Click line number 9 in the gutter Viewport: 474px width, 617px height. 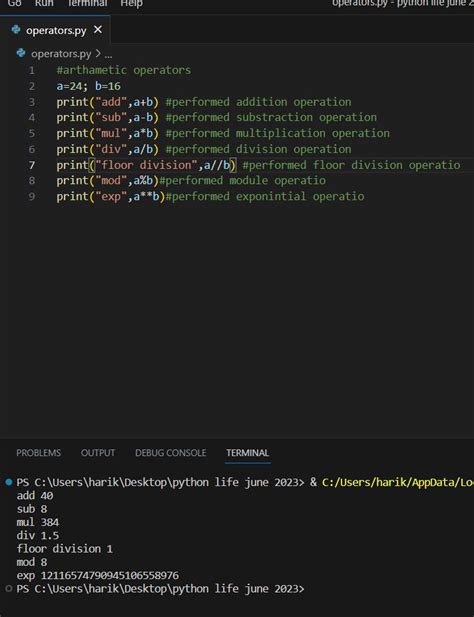[x=32, y=196]
